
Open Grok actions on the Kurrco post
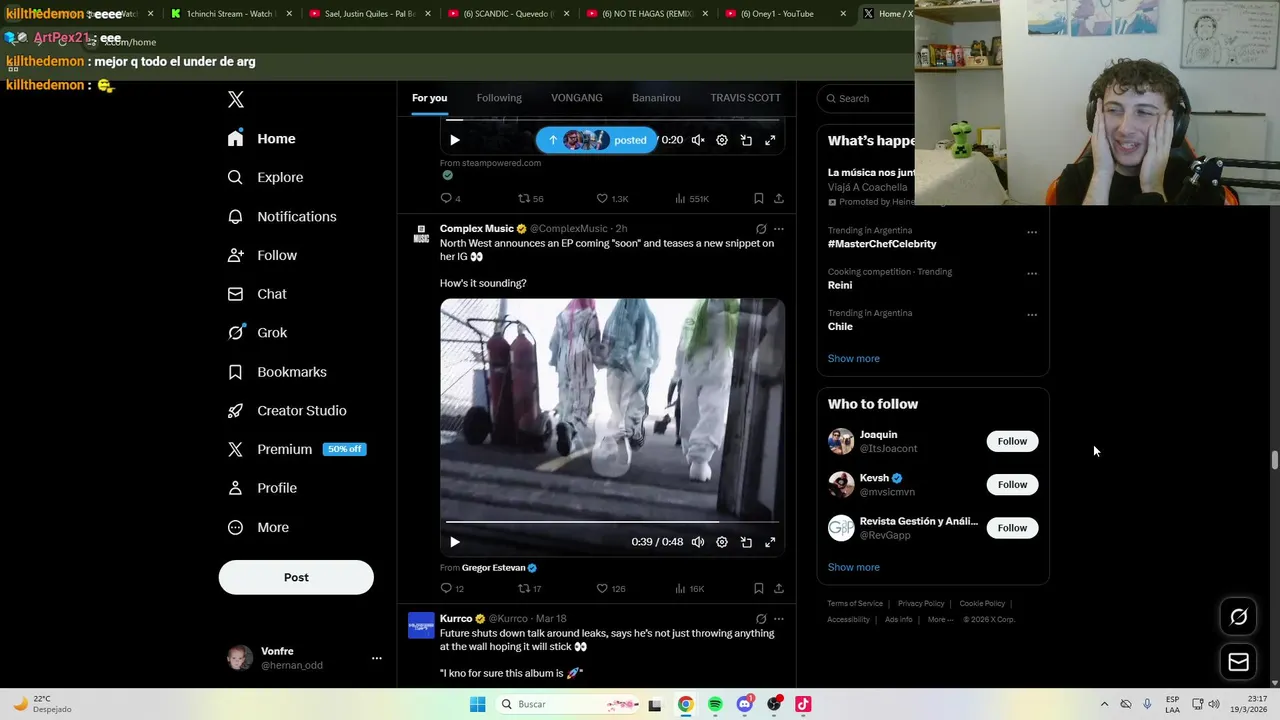[761, 619]
